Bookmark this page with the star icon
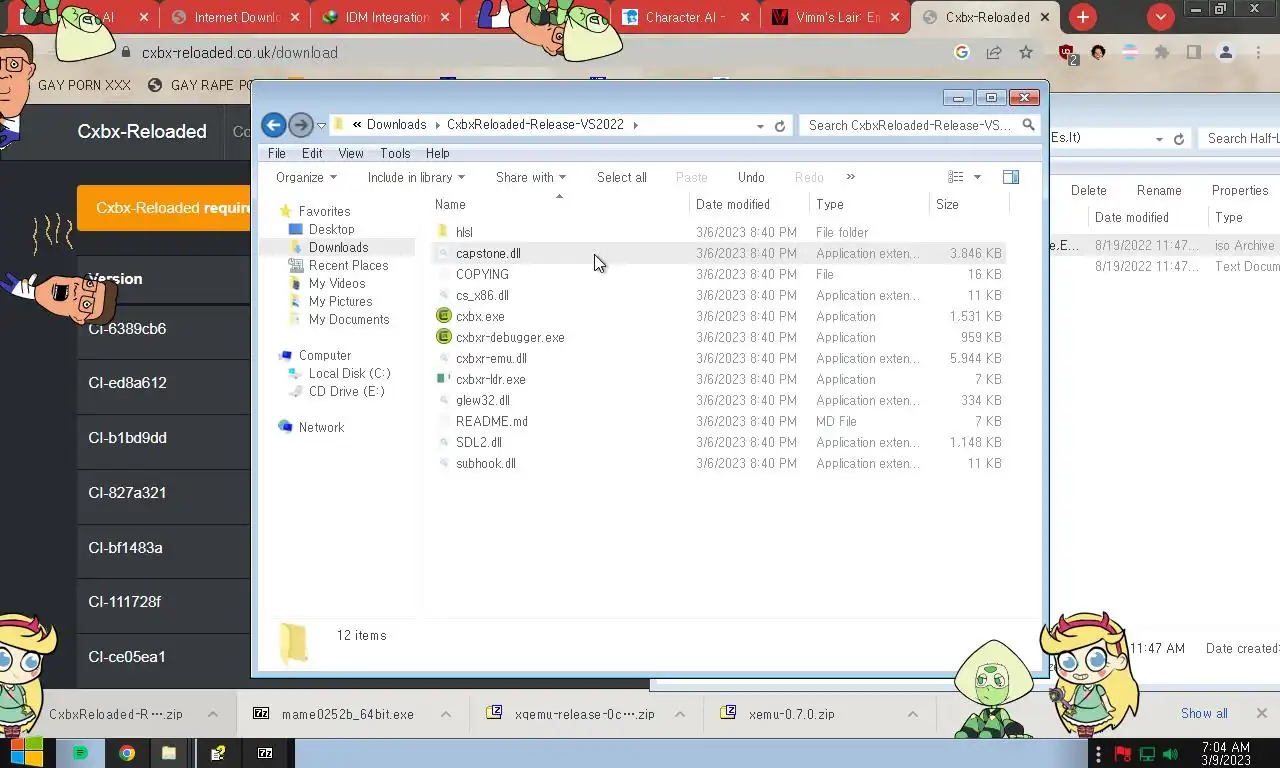Screen dimensions: 1280x768 [x=1026, y=53]
